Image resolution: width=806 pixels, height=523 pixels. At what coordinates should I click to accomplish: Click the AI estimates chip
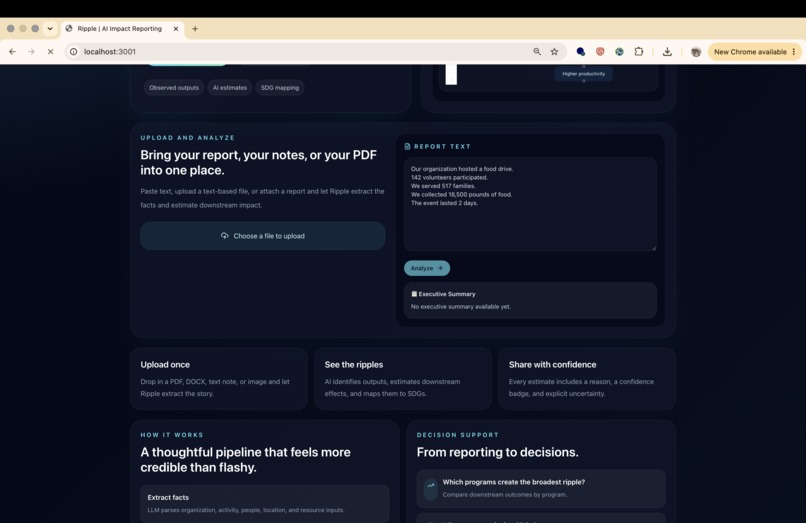coord(230,87)
